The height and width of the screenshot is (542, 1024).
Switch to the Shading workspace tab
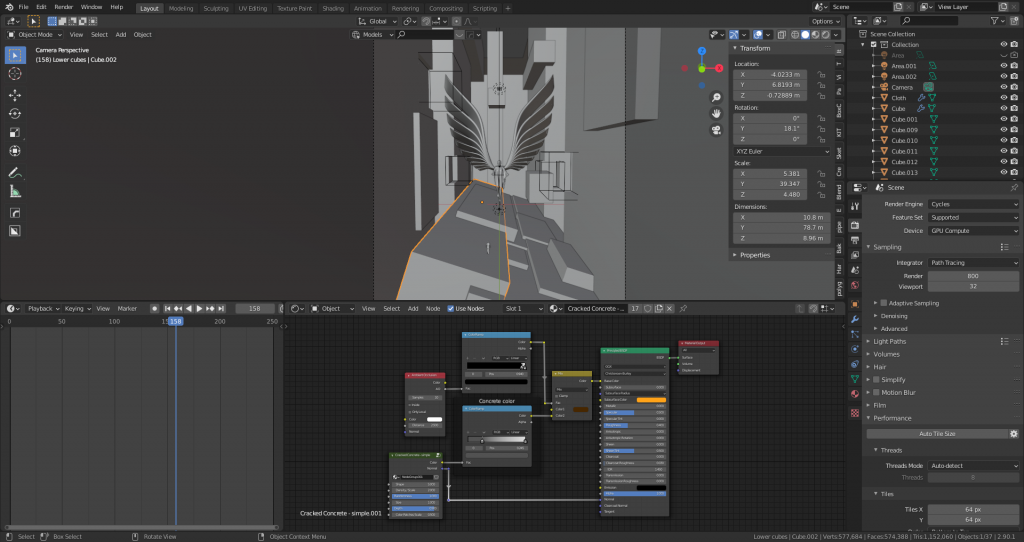pyautogui.click(x=333, y=7)
